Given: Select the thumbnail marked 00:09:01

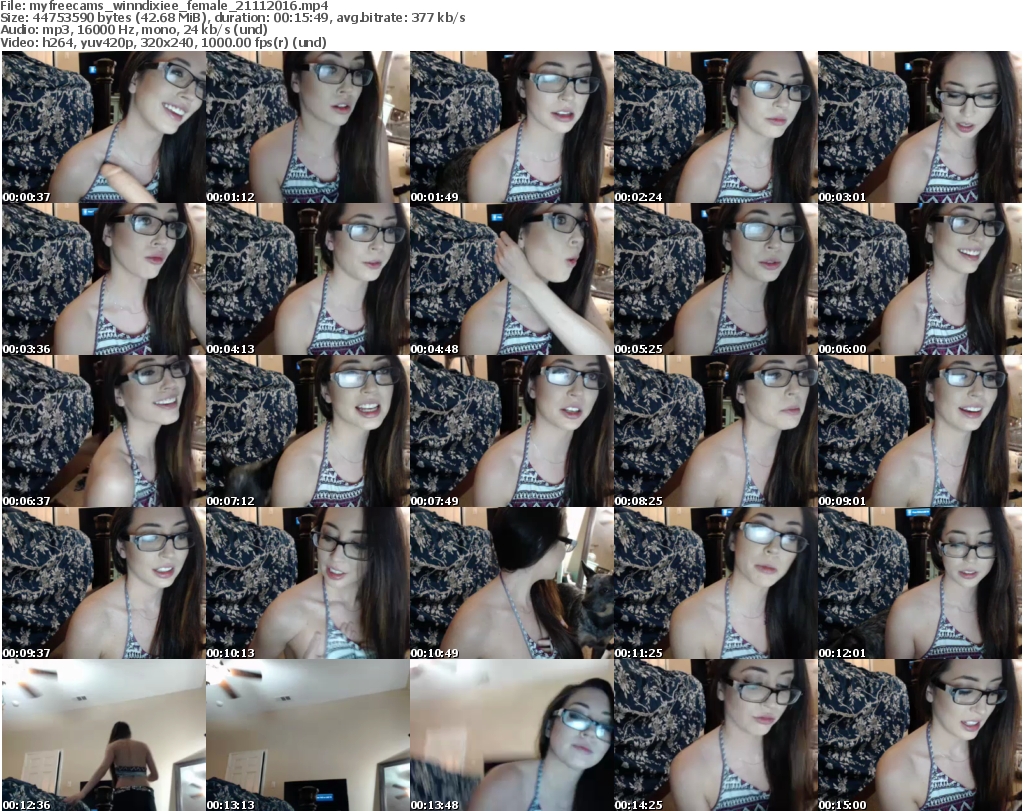Looking at the screenshot, I should tap(920, 431).
